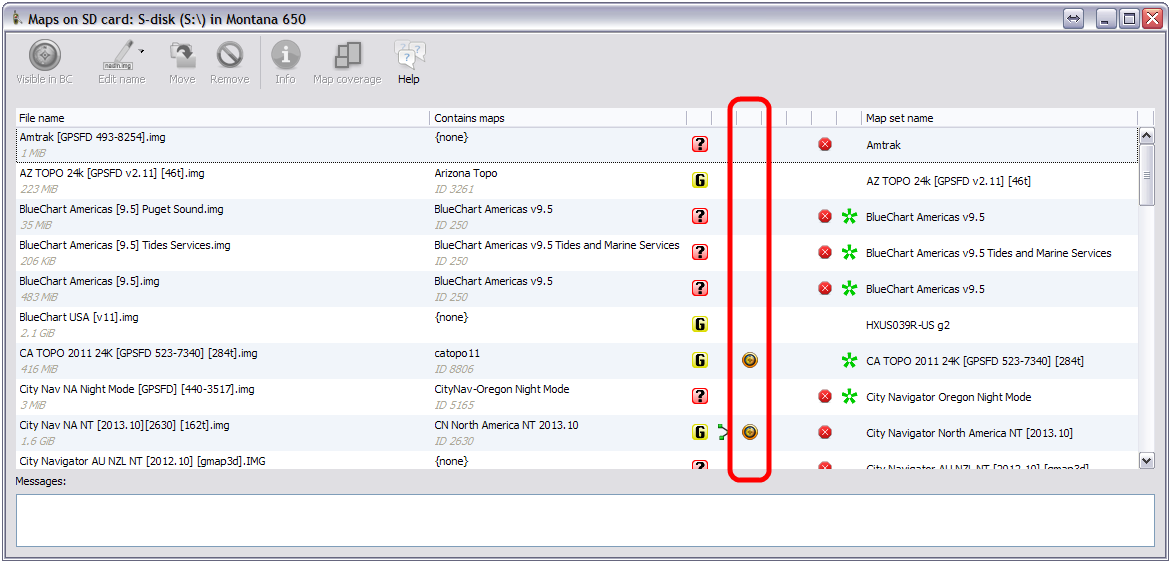Screen dimensions: 1170x562
Task: Click the red question icon in Amtrak row
Action: pyautogui.click(x=700, y=145)
